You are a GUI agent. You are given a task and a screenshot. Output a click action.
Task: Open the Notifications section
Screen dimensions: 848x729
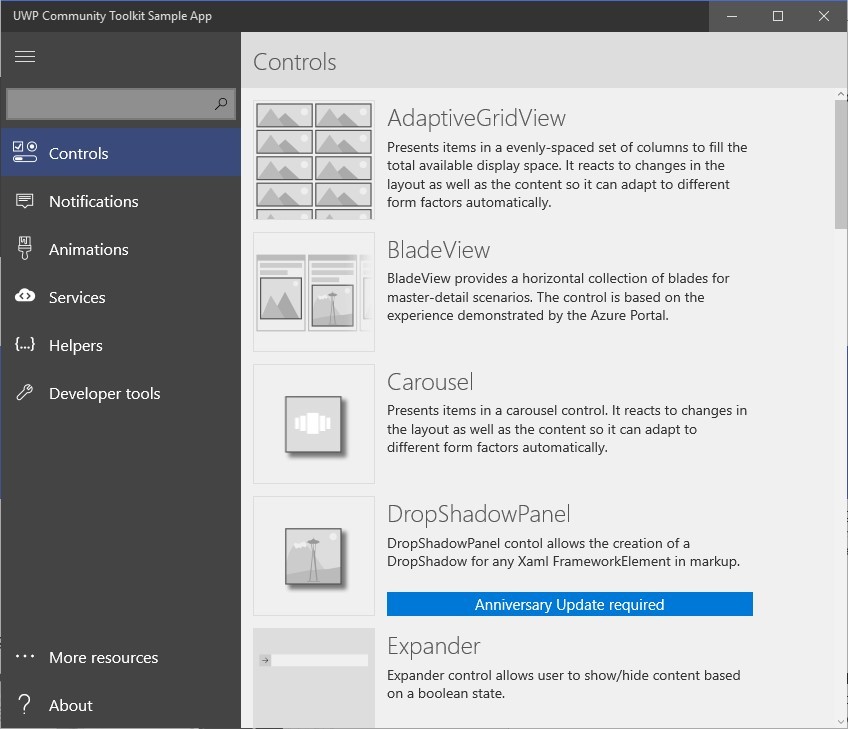click(x=121, y=201)
